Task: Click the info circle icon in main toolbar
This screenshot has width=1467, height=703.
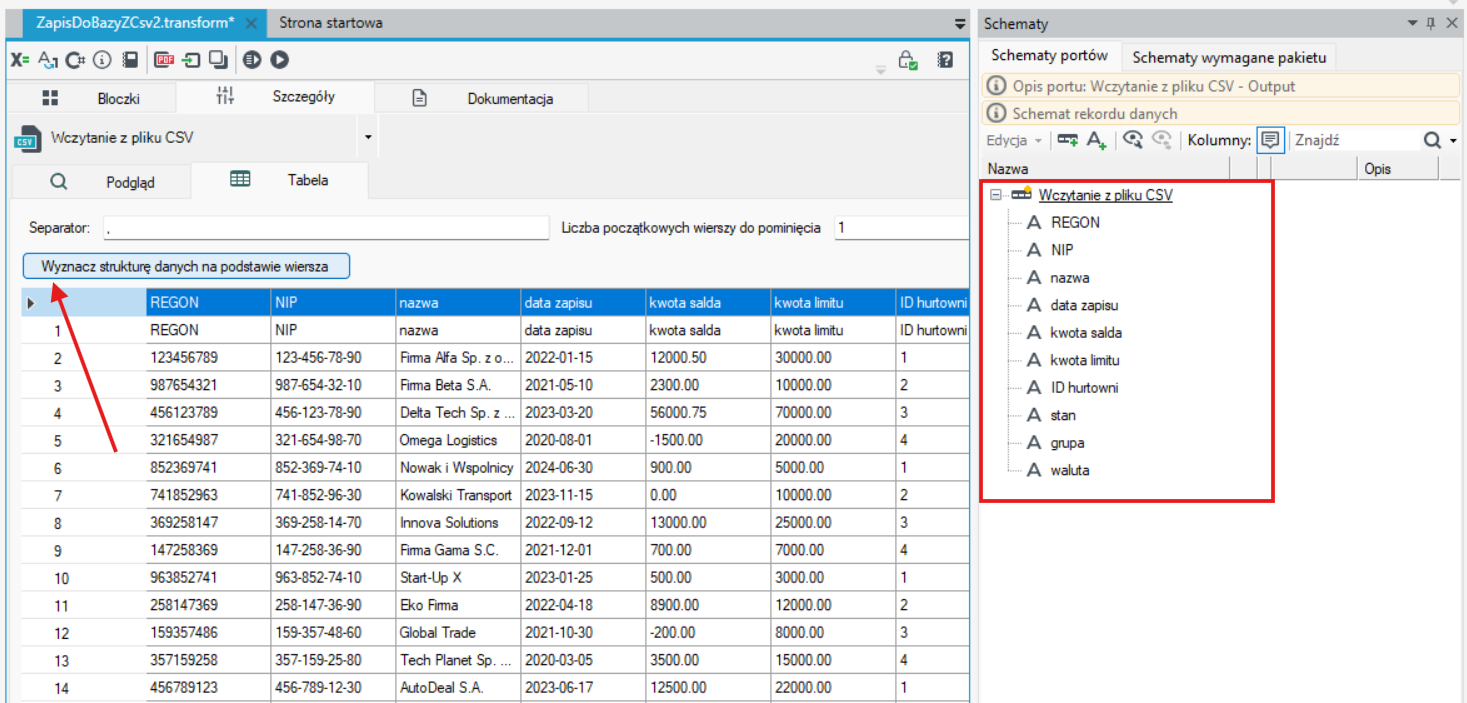Action: pyautogui.click(x=102, y=60)
